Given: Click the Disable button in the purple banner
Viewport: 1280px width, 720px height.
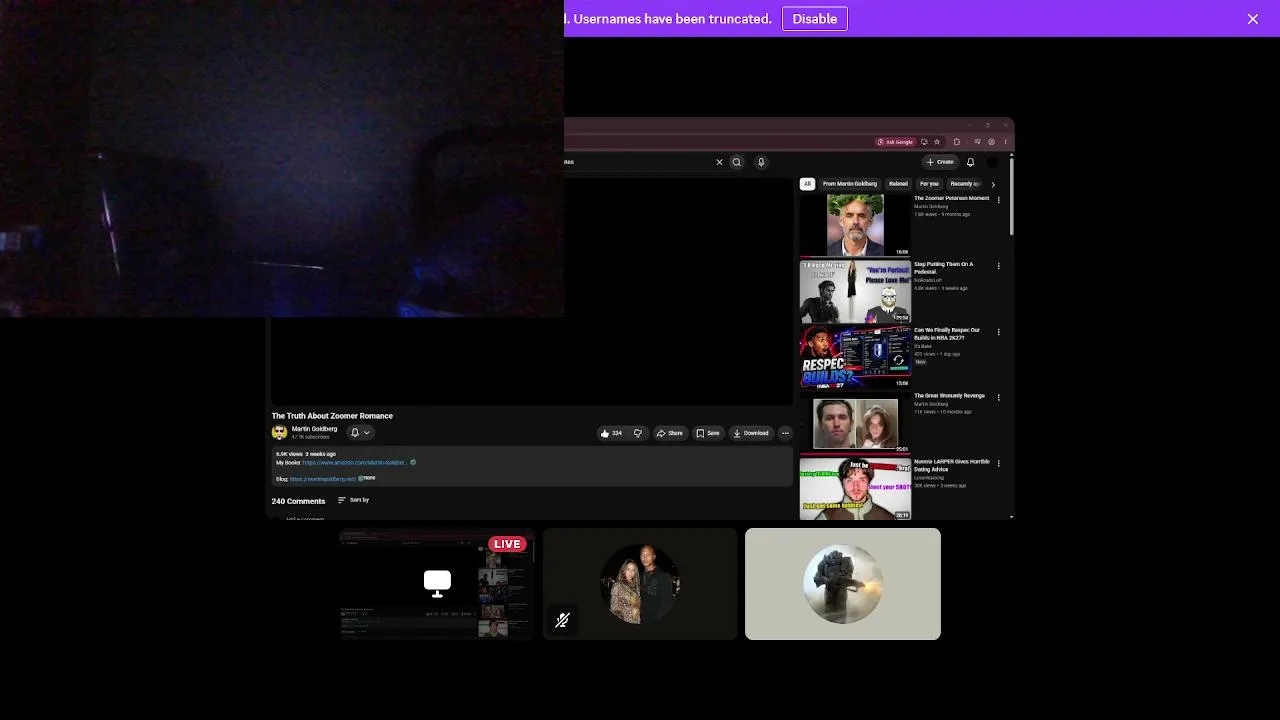Looking at the screenshot, I should click(815, 19).
